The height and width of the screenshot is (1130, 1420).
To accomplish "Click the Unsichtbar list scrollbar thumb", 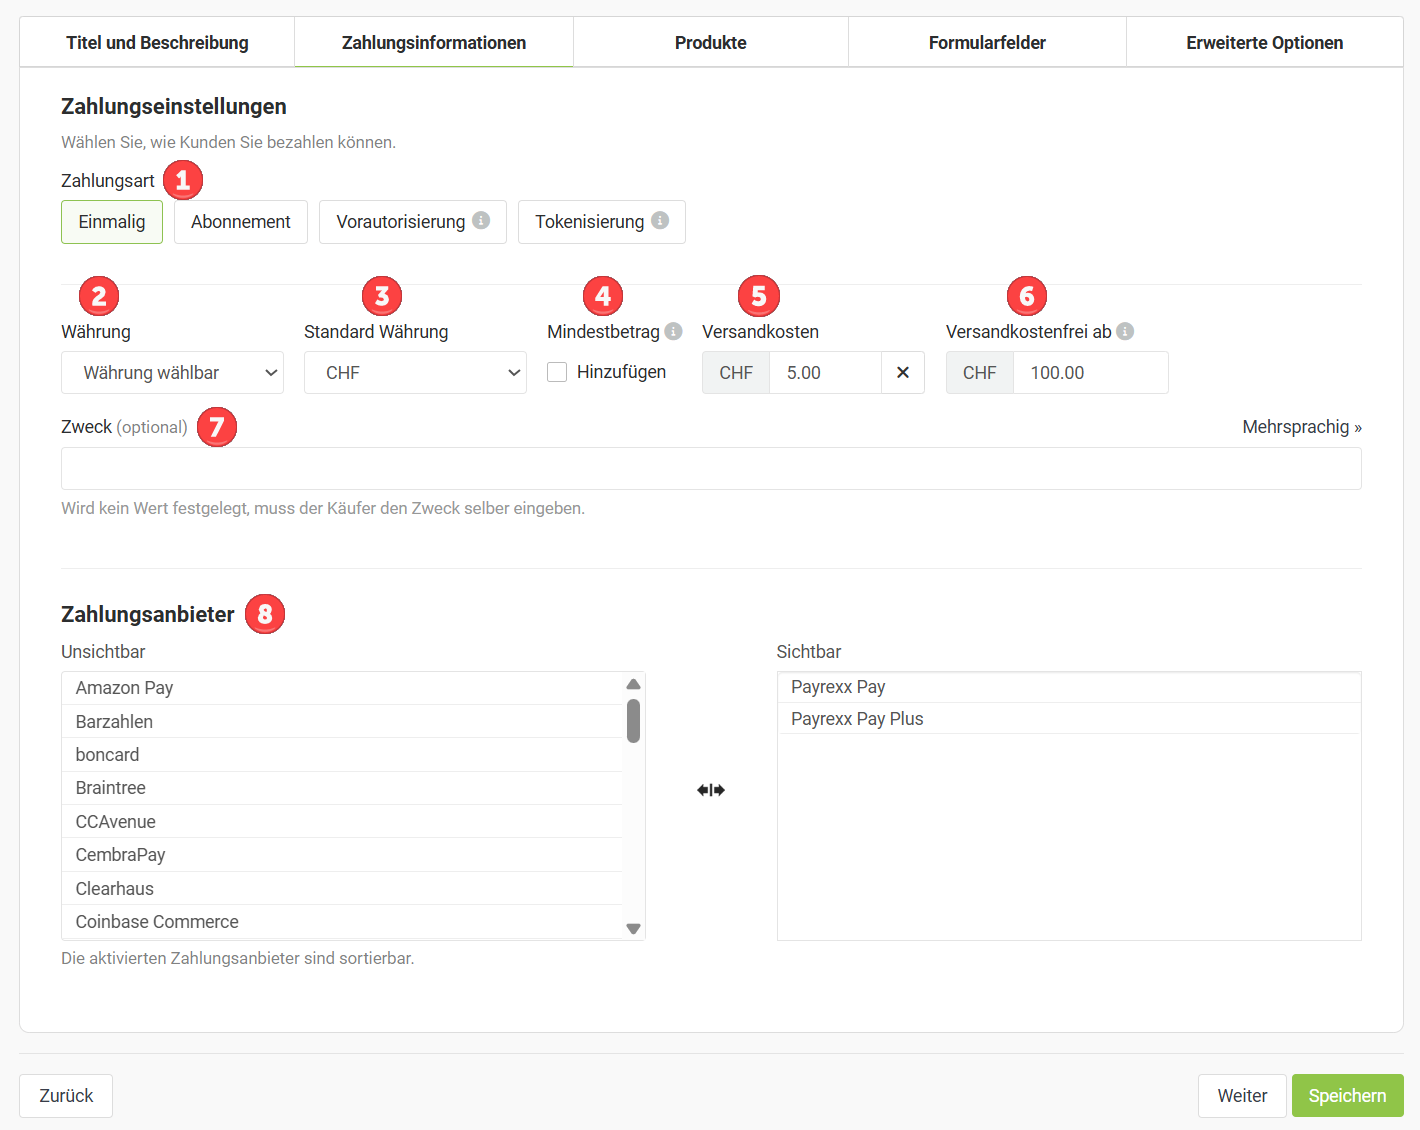I will [x=633, y=721].
